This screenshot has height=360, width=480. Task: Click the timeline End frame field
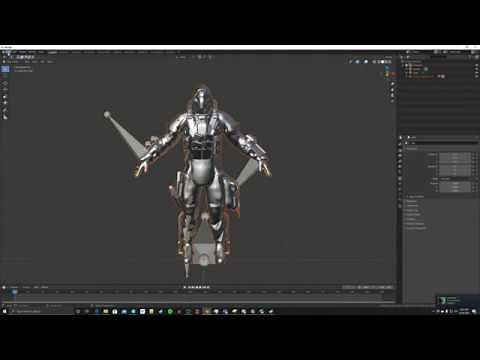[384, 287]
